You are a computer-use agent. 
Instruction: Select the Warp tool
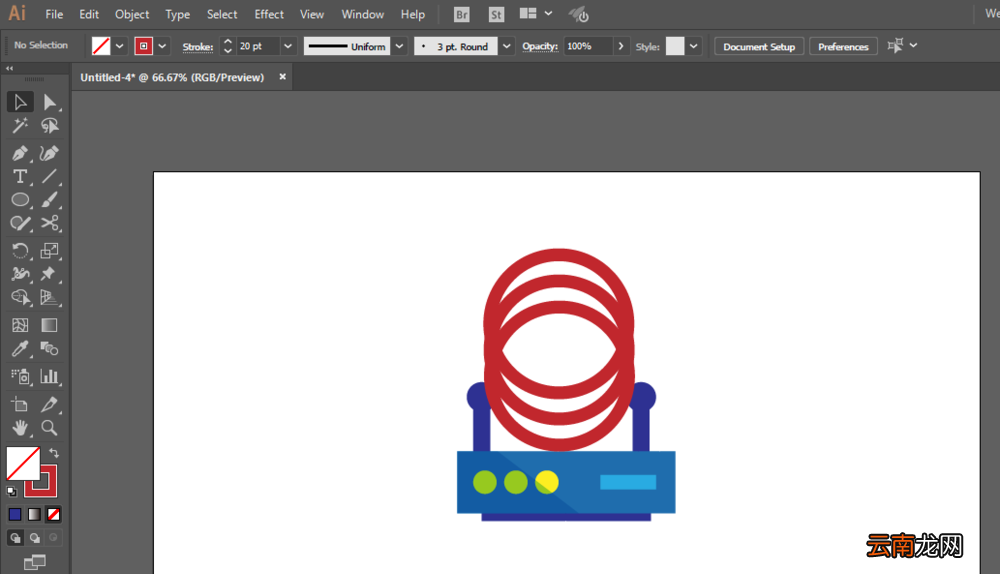(x=20, y=274)
